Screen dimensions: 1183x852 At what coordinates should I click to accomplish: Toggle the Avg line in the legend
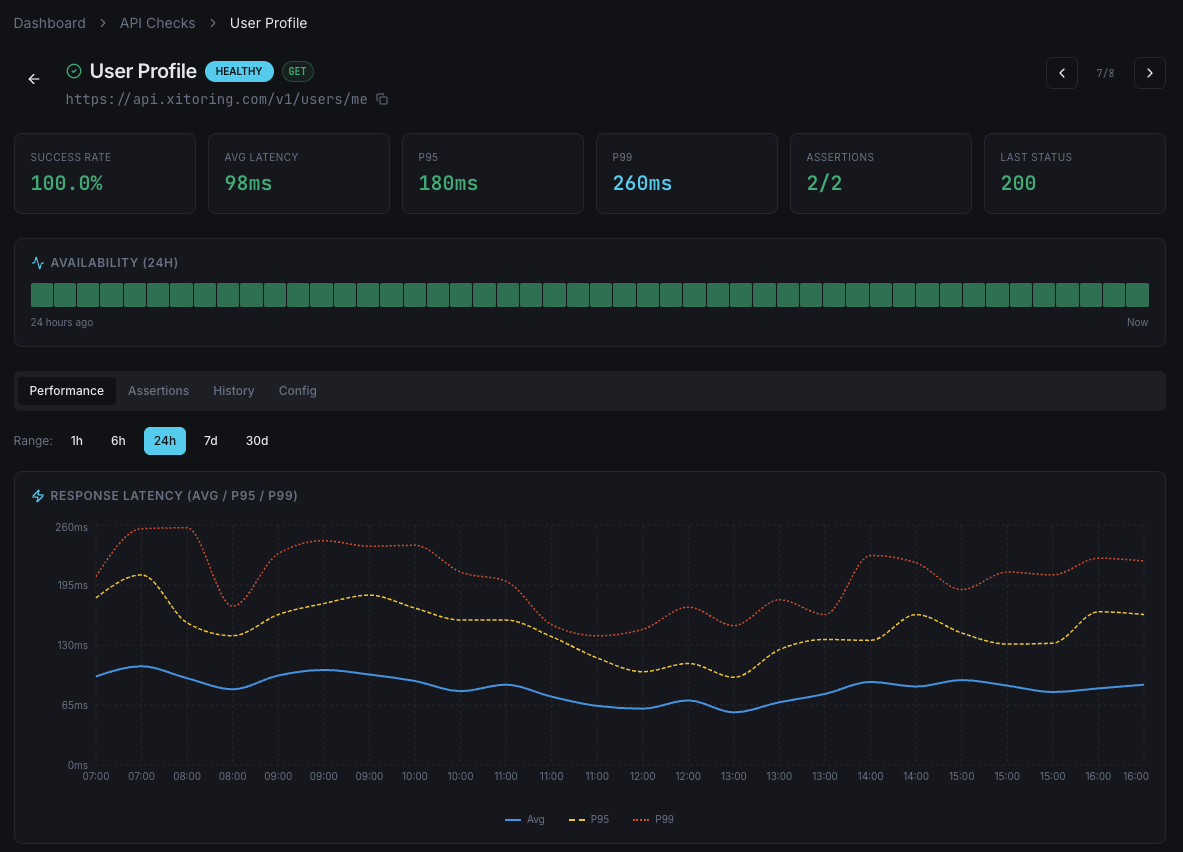(x=524, y=819)
